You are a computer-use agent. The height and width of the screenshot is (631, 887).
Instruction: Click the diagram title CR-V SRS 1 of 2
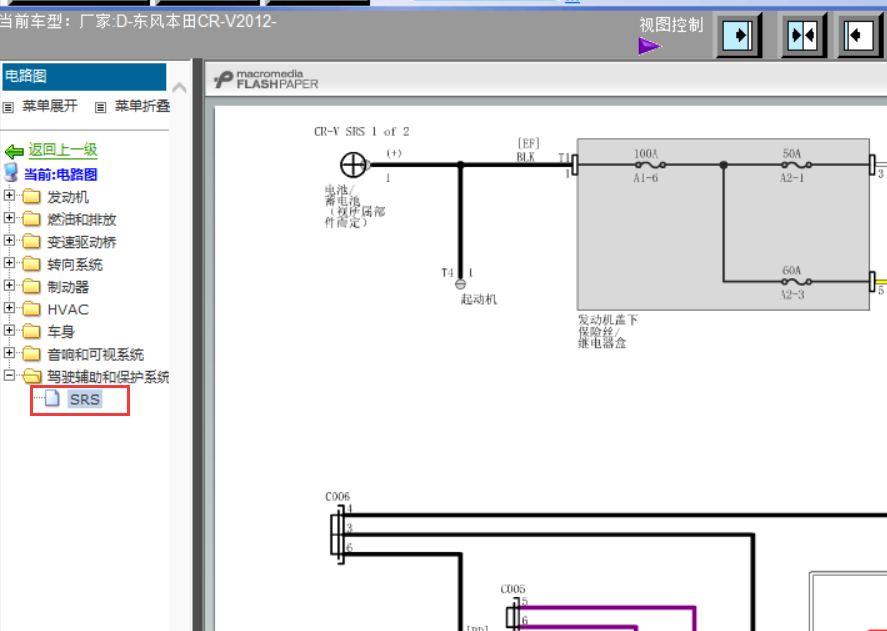361,131
